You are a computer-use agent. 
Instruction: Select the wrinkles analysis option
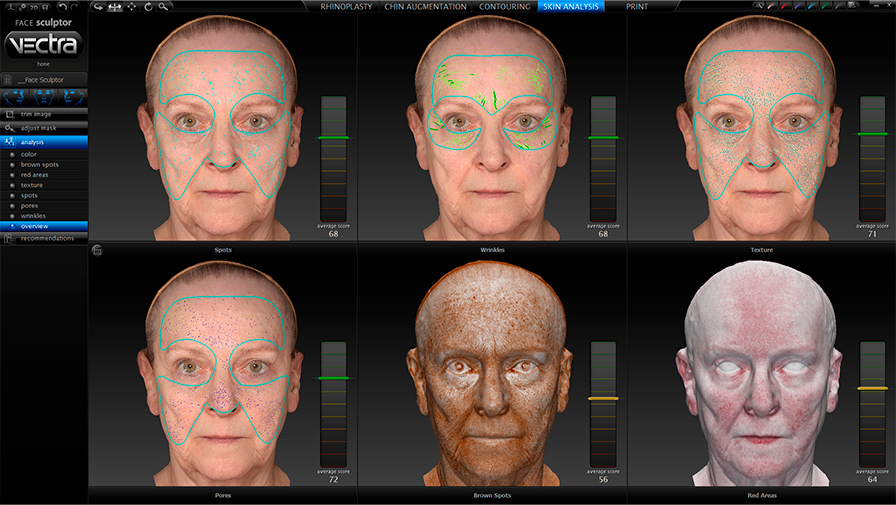[x=34, y=215]
